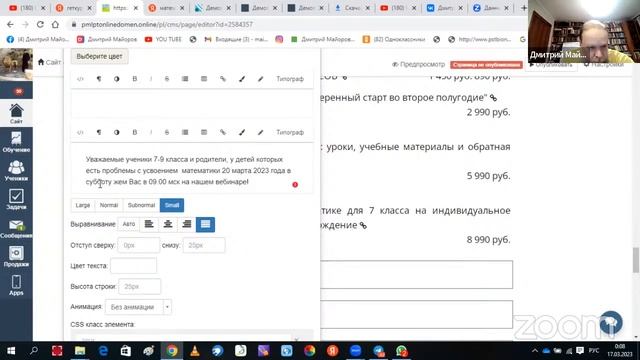The height and width of the screenshot is (360, 640).
Task: Click link icon beside 8 990 руб. description
Action: coord(363,225)
